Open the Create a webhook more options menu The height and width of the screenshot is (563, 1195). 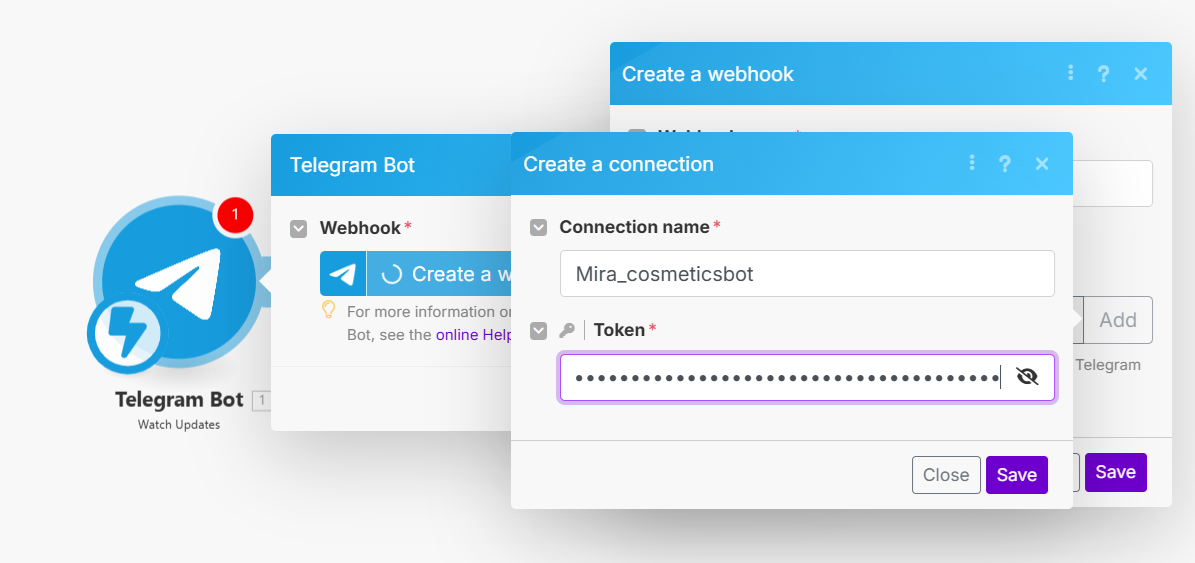[1071, 73]
